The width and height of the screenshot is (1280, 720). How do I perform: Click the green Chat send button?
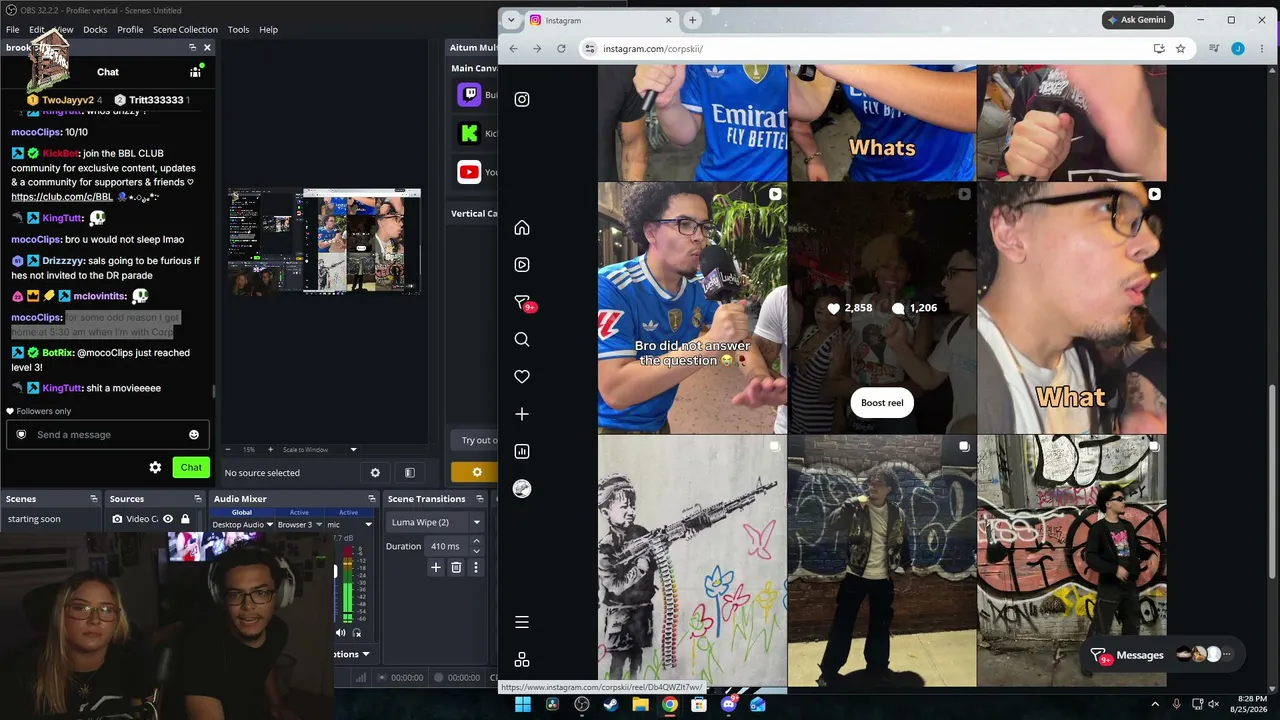click(191, 467)
